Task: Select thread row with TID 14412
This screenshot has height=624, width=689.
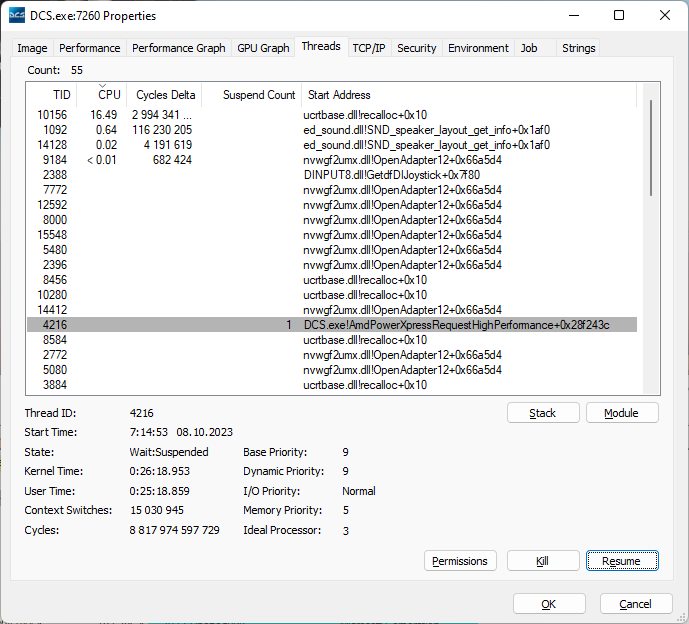Action: 332,310
